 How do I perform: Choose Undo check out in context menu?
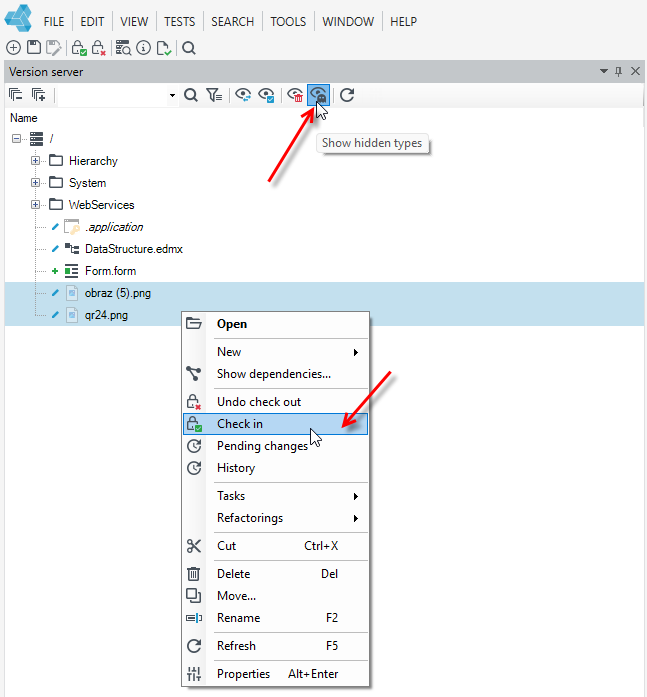tap(276, 402)
